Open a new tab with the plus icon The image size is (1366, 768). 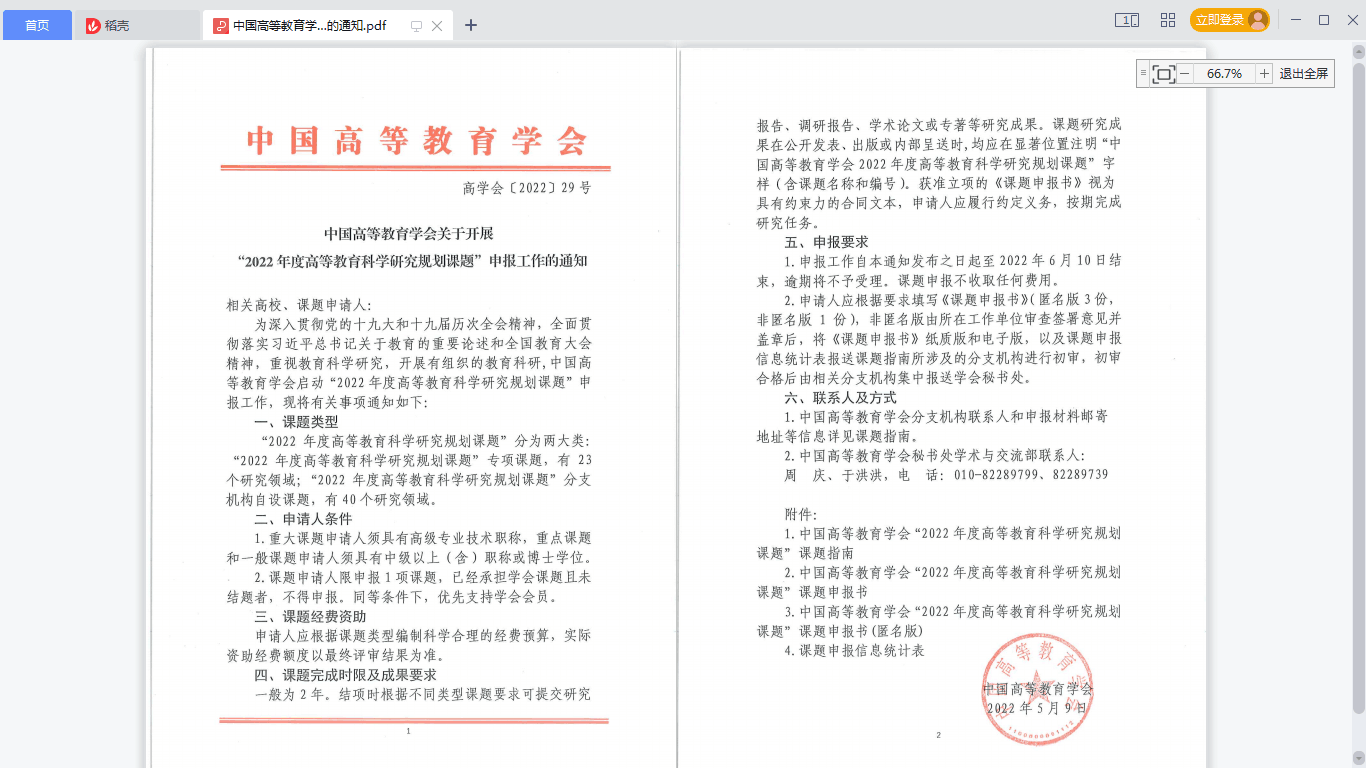pos(471,25)
